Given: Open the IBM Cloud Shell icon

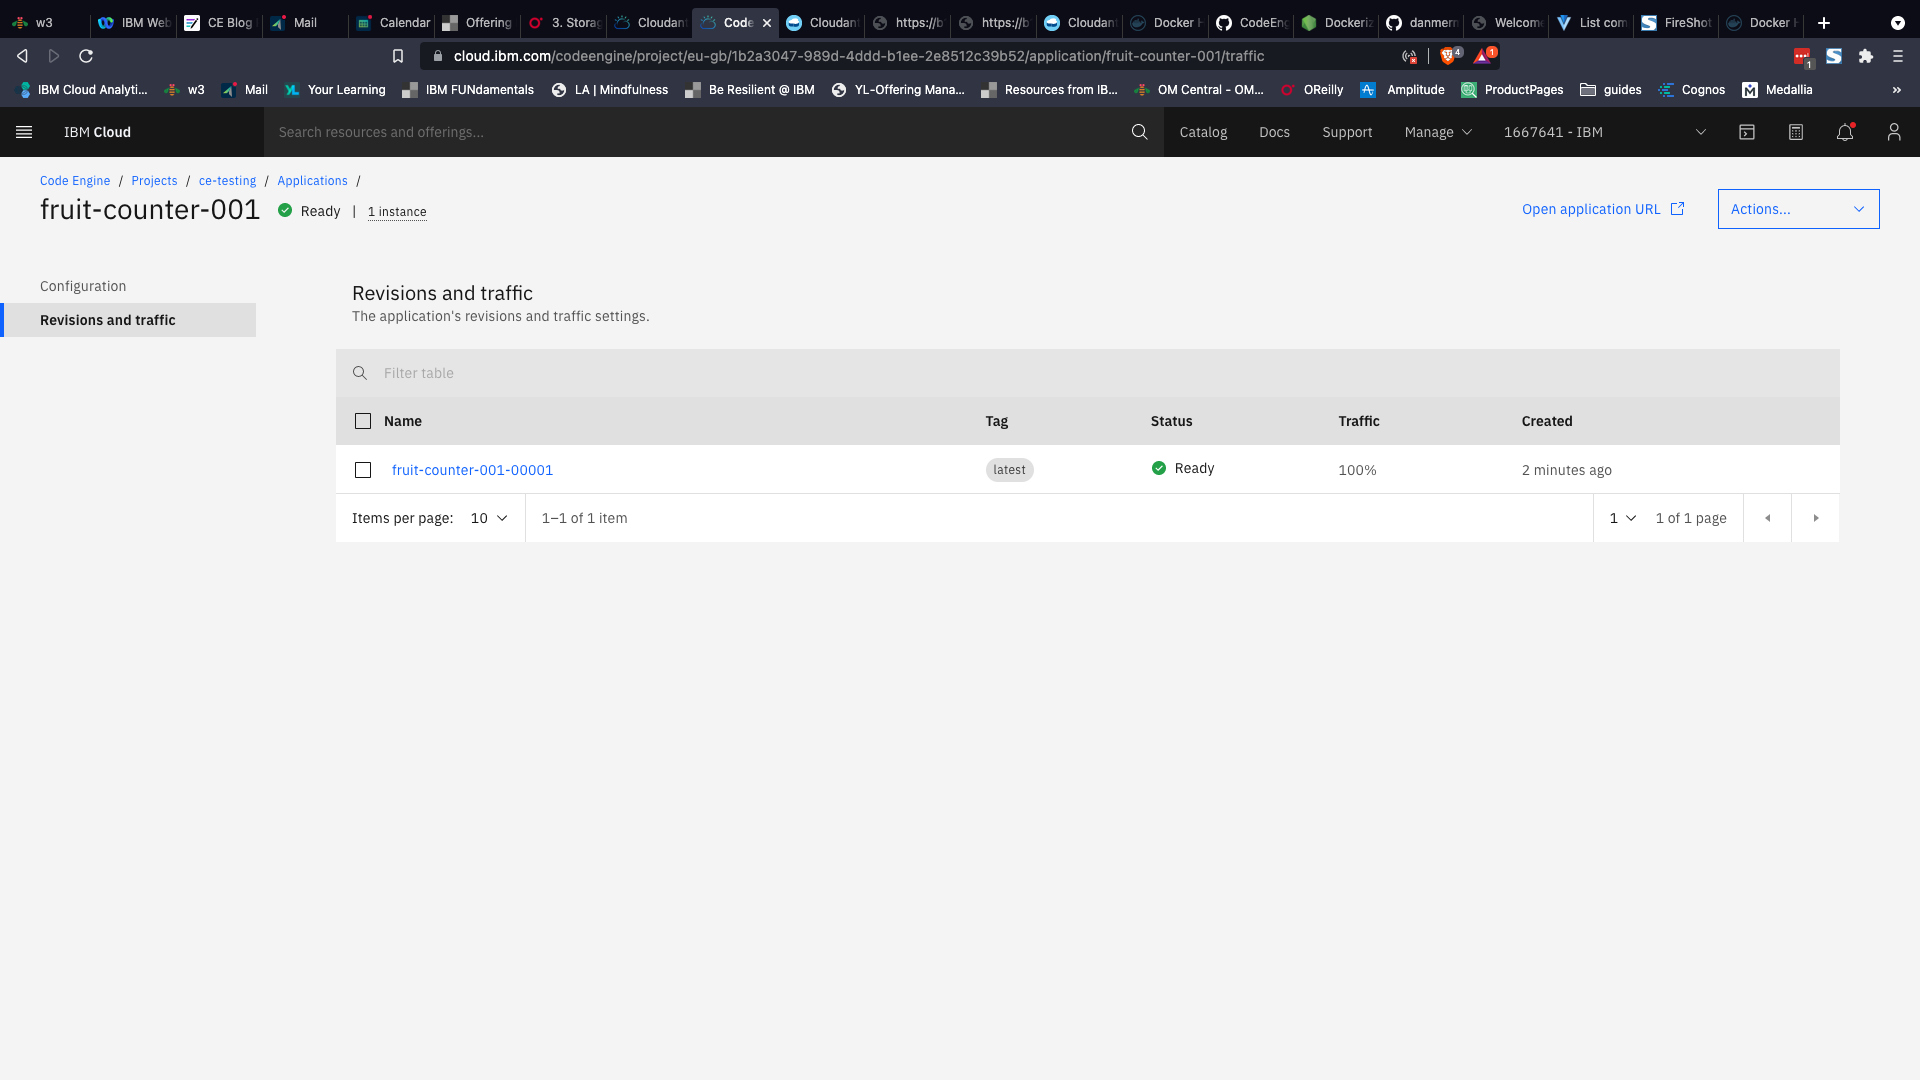Looking at the screenshot, I should pyautogui.click(x=1747, y=132).
